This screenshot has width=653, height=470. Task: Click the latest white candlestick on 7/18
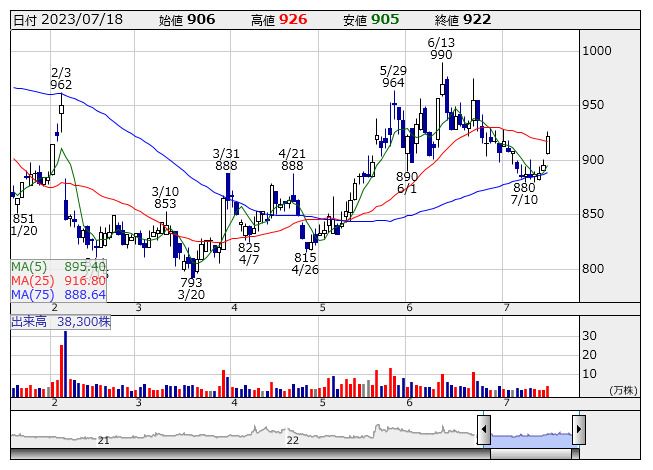point(548,144)
